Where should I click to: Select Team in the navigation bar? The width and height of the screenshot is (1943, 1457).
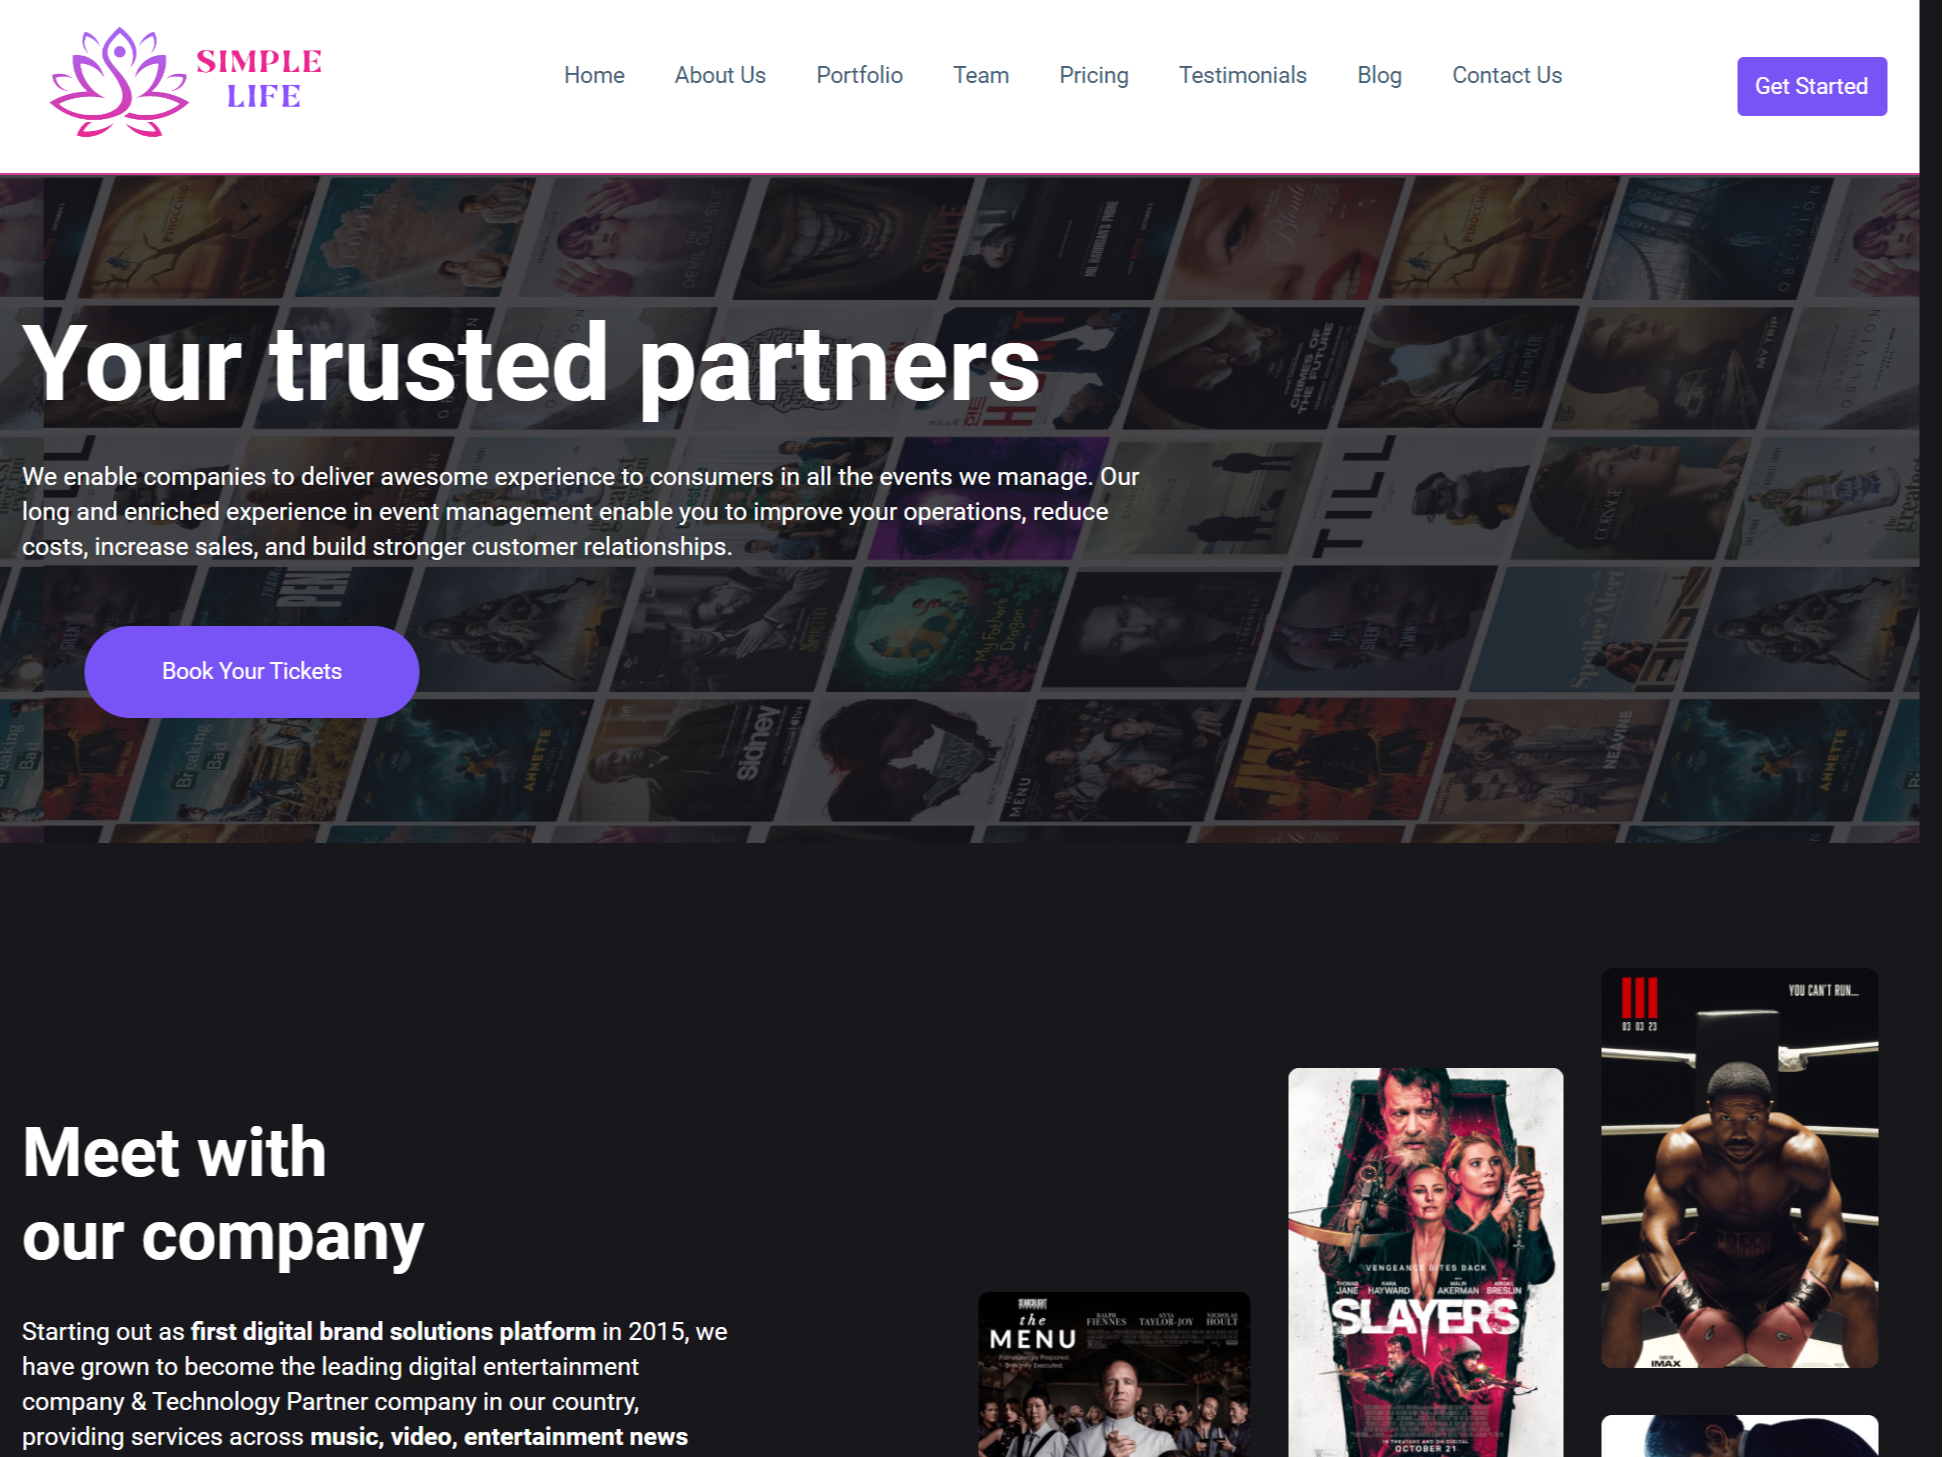pos(981,75)
